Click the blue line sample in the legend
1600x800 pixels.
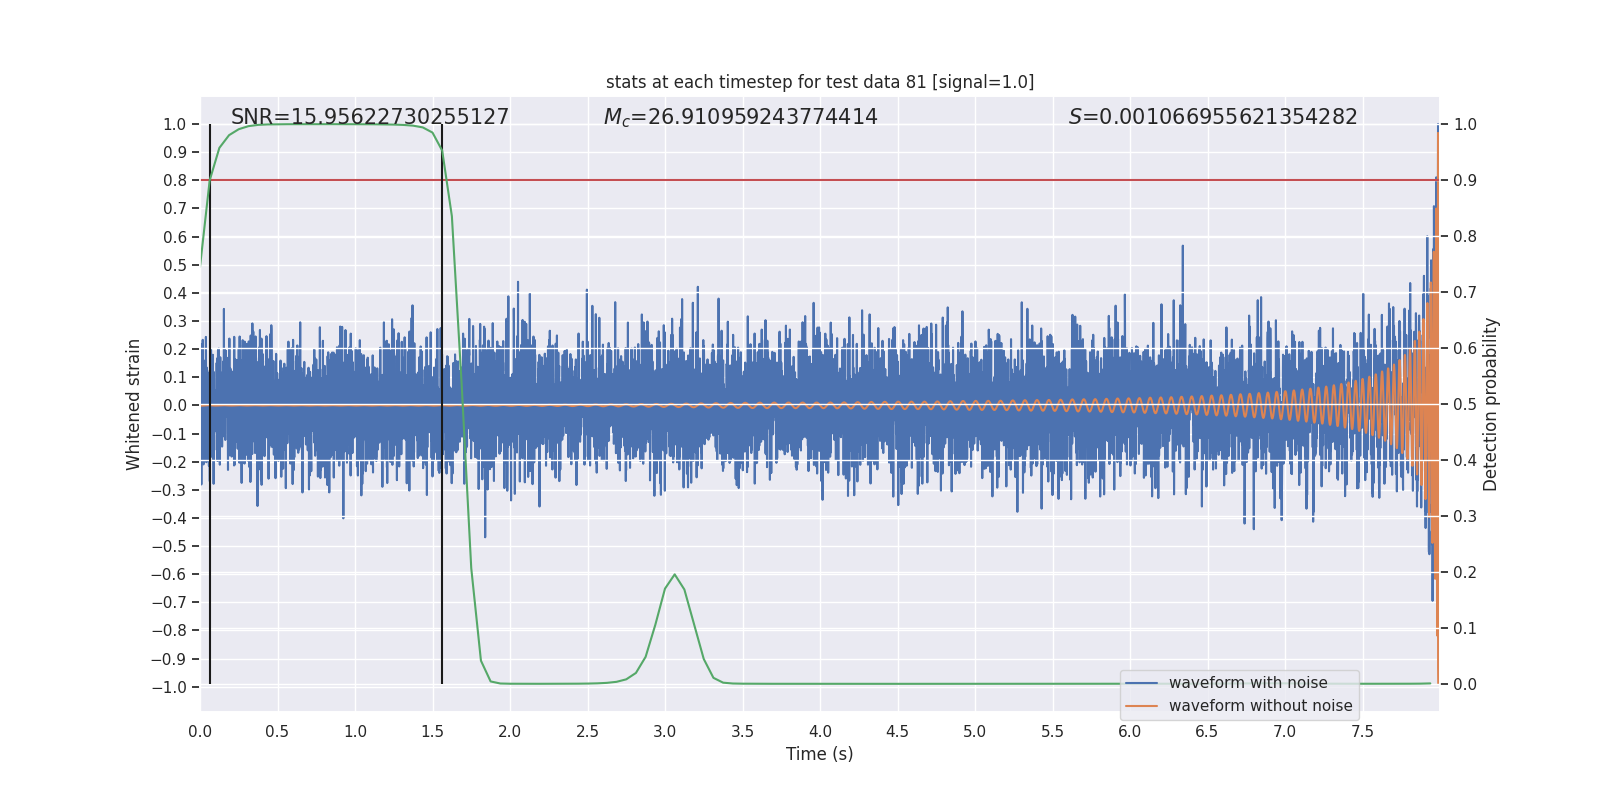point(1142,683)
